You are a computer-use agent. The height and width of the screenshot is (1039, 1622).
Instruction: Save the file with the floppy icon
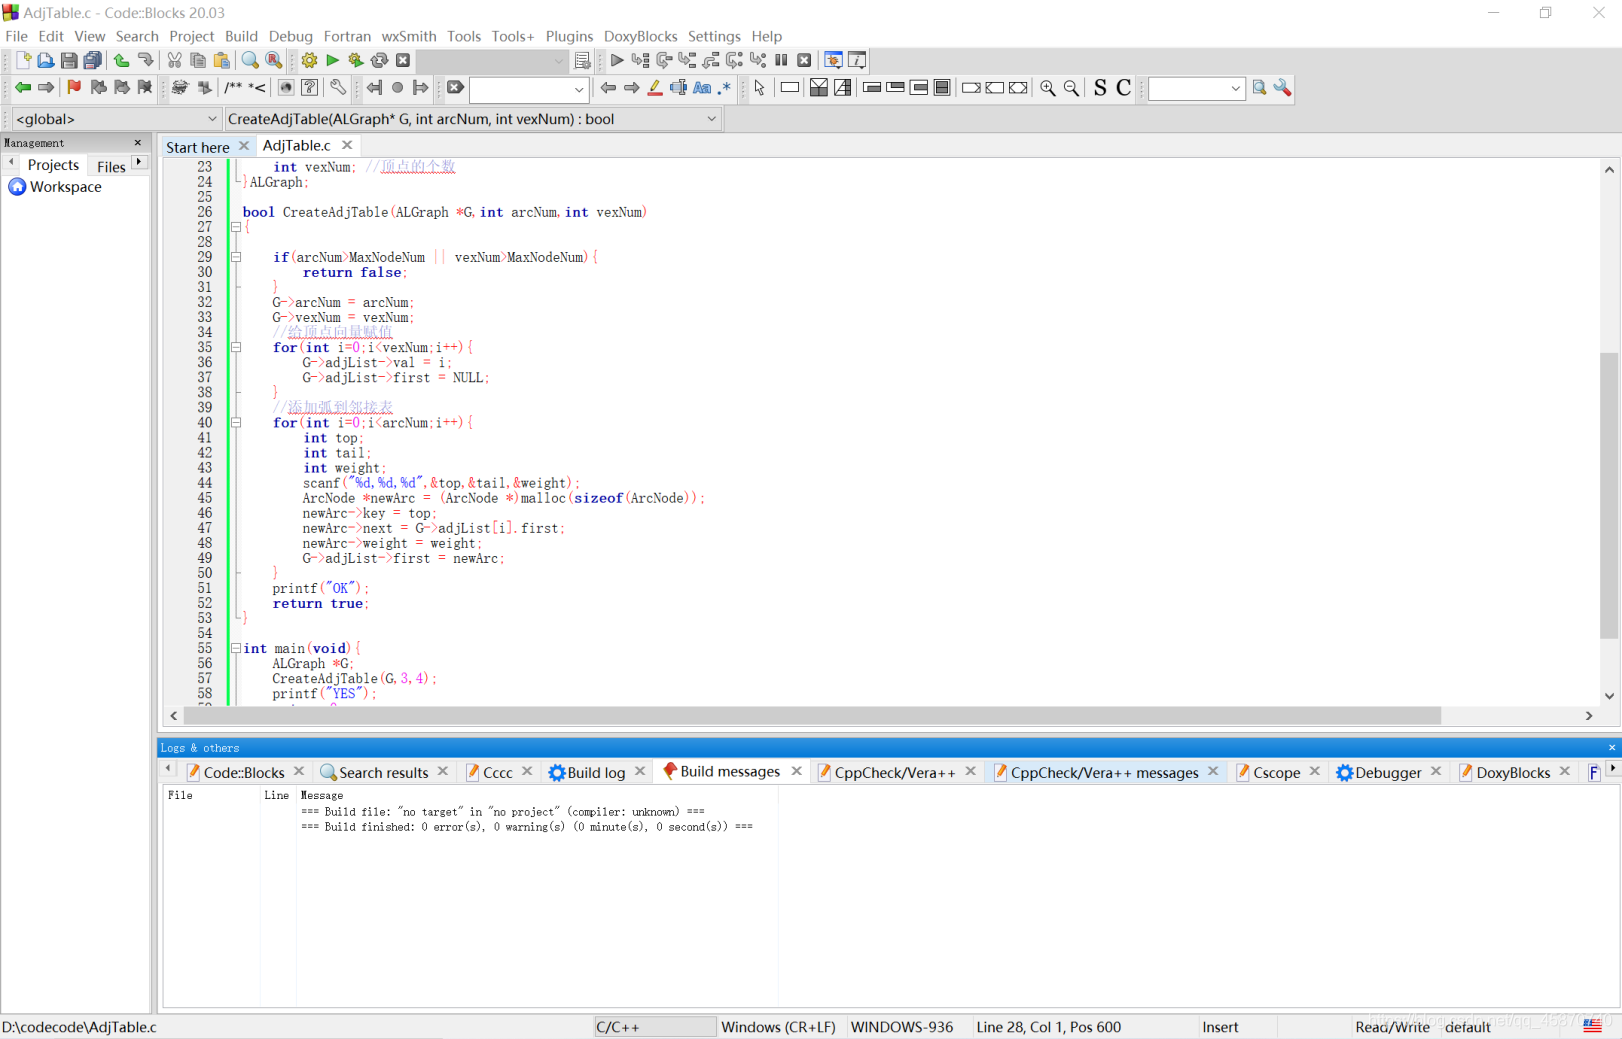pyautogui.click(x=69, y=61)
